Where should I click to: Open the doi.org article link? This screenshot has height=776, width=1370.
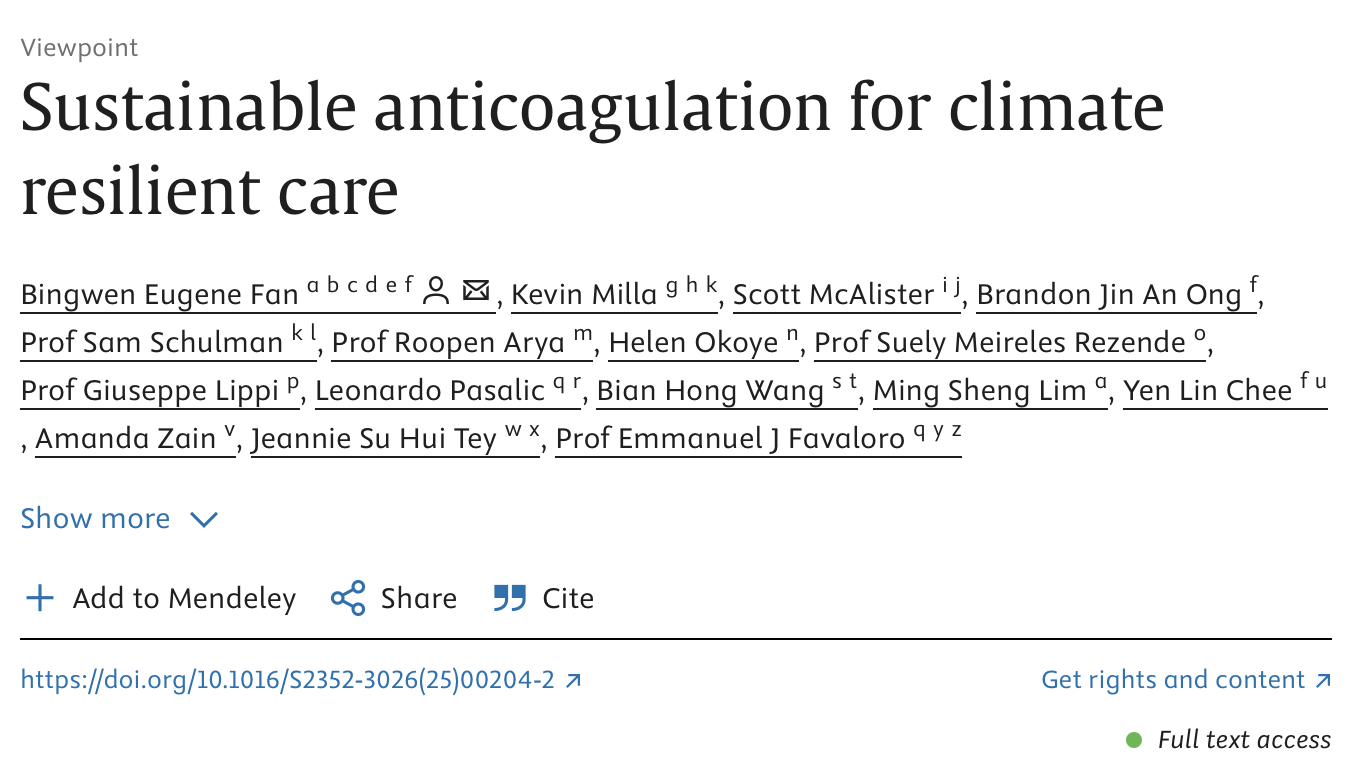click(288, 681)
